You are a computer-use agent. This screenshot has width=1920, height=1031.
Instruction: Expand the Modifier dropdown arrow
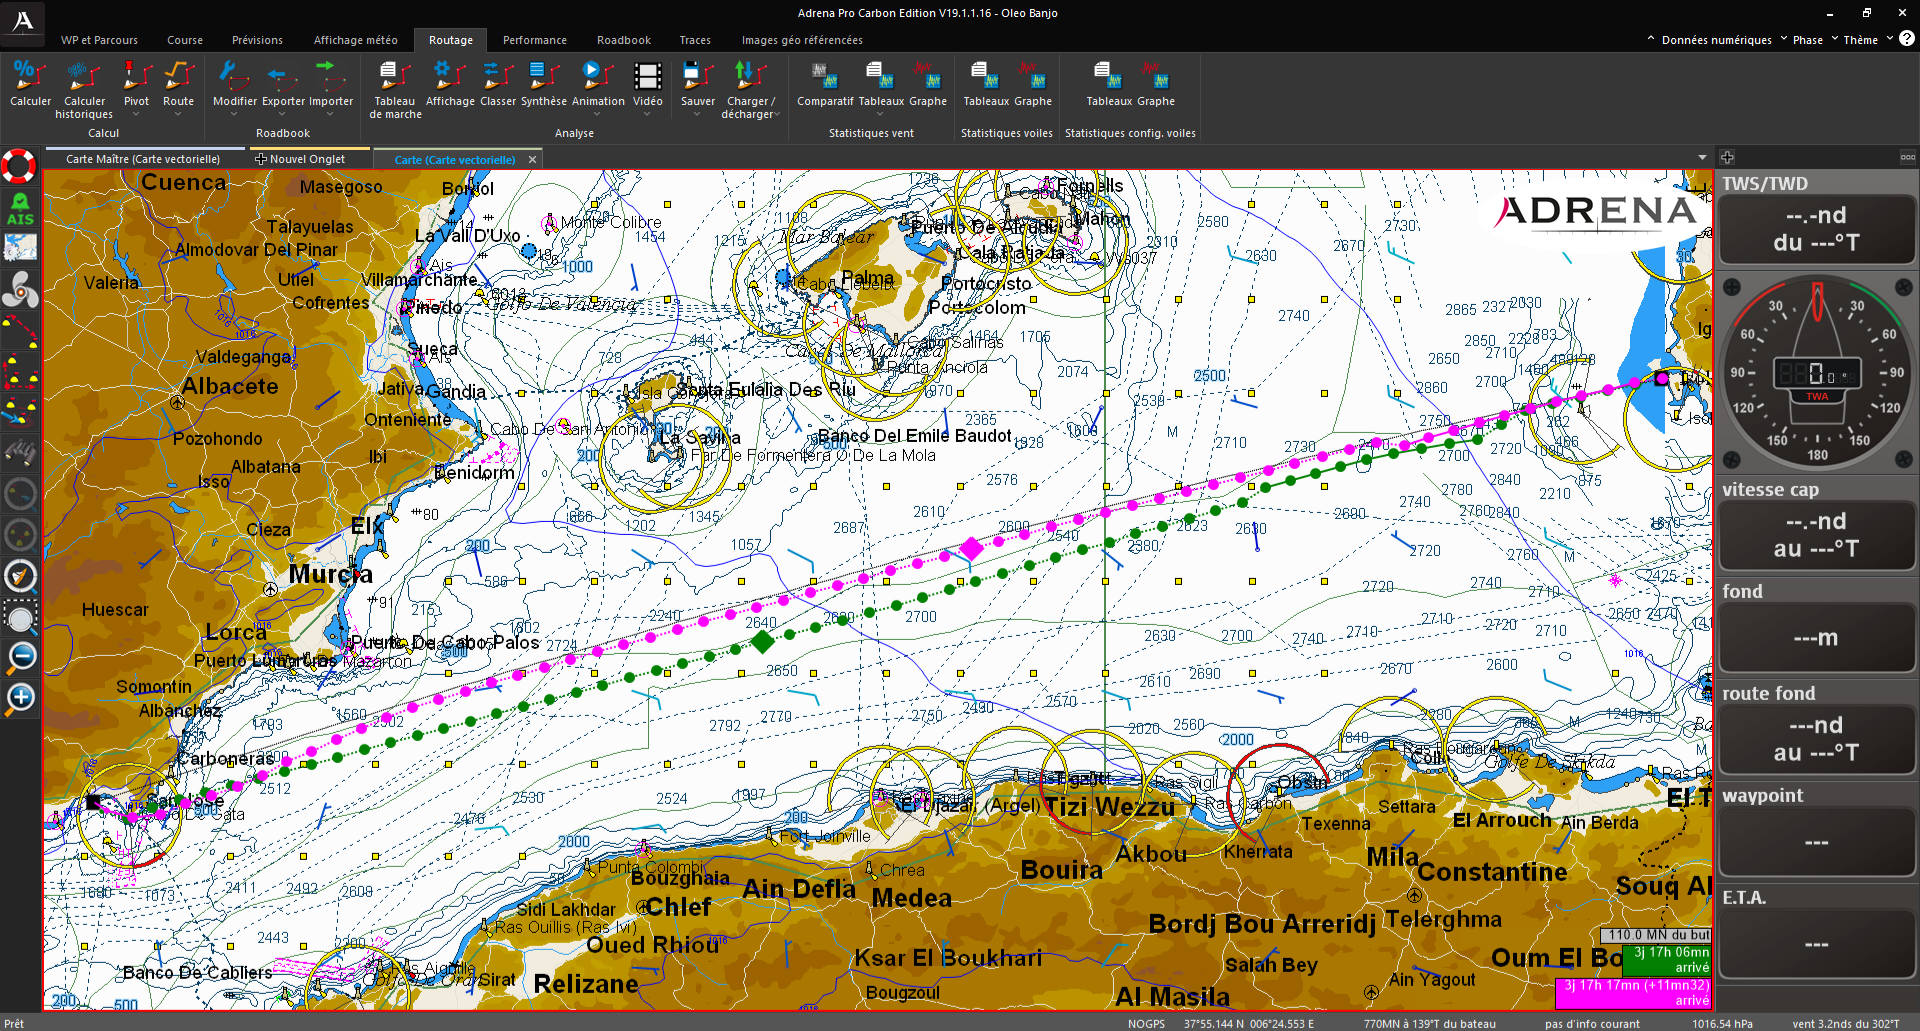pyautogui.click(x=234, y=114)
